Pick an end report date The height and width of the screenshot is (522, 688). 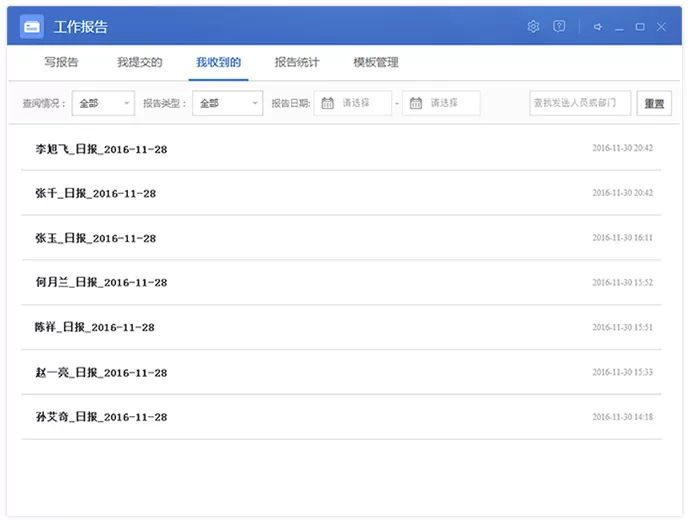[441, 103]
